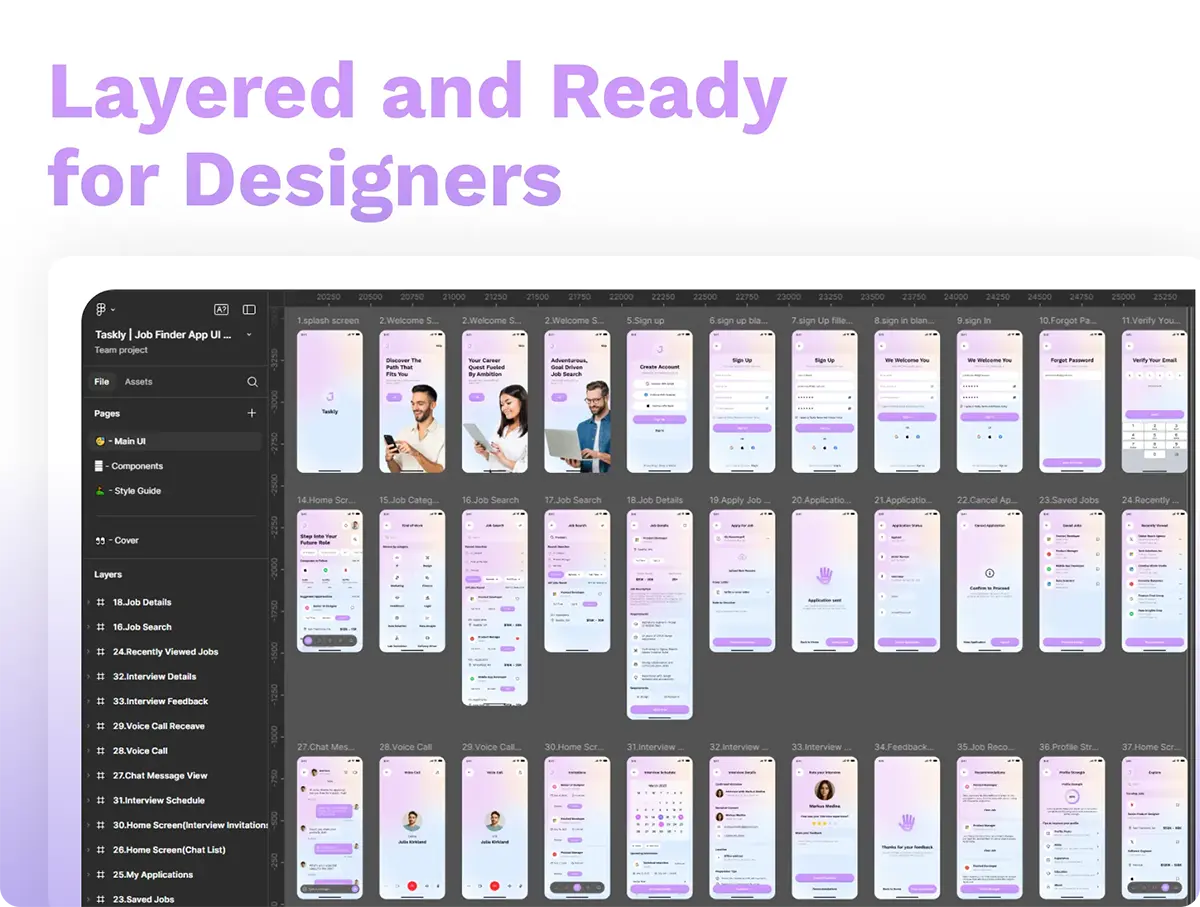Expand the 23.Saved Jobs layer group
This screenshot has height=907, width=1200.
tap(88, 900)
